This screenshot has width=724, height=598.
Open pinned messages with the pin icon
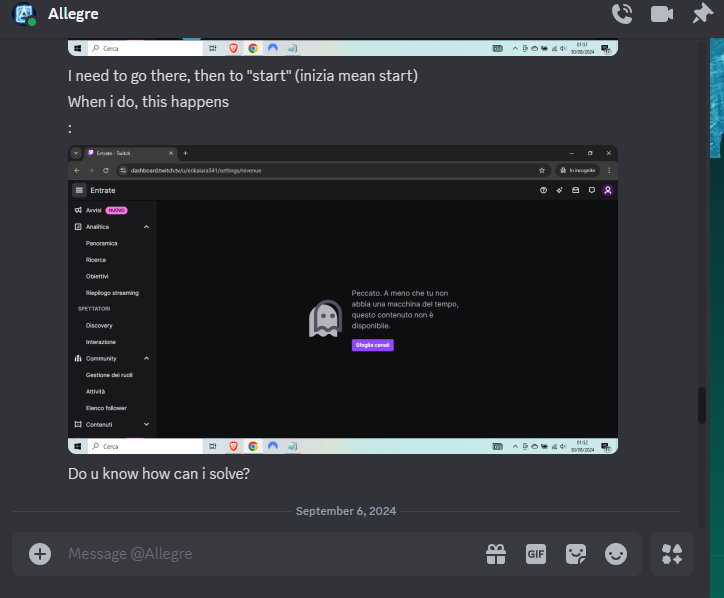702,13
